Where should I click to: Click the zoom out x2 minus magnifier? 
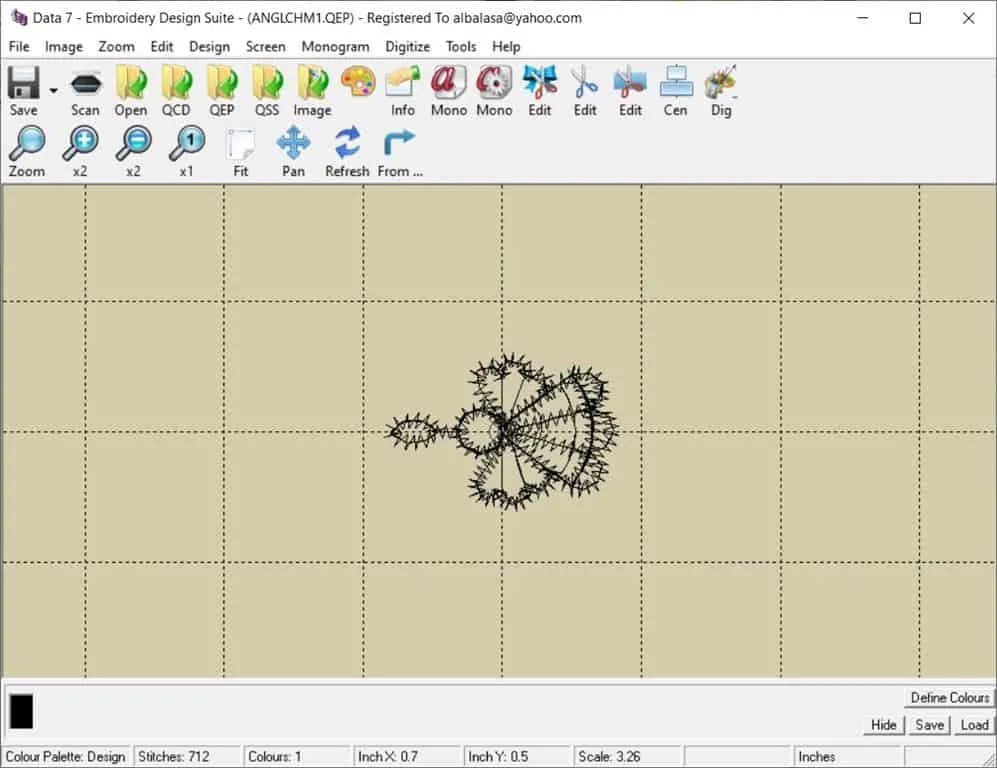(134, 143)
